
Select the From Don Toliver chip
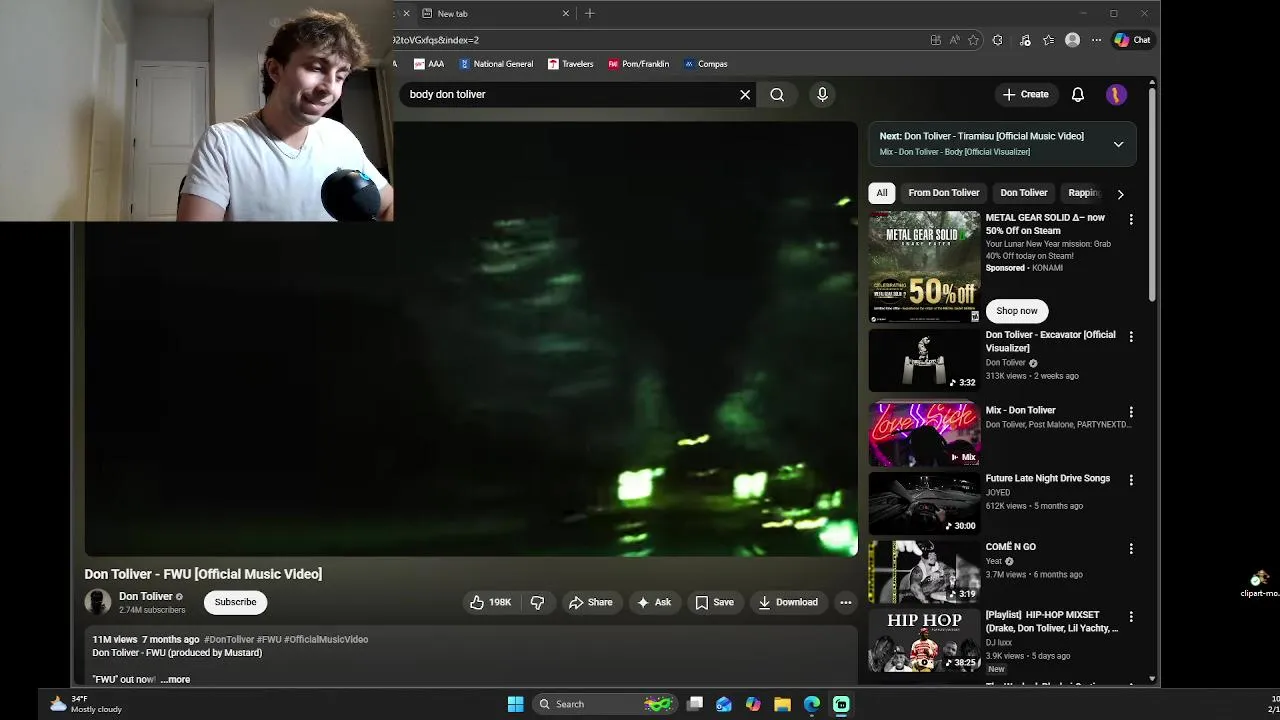tap(944, 193)
